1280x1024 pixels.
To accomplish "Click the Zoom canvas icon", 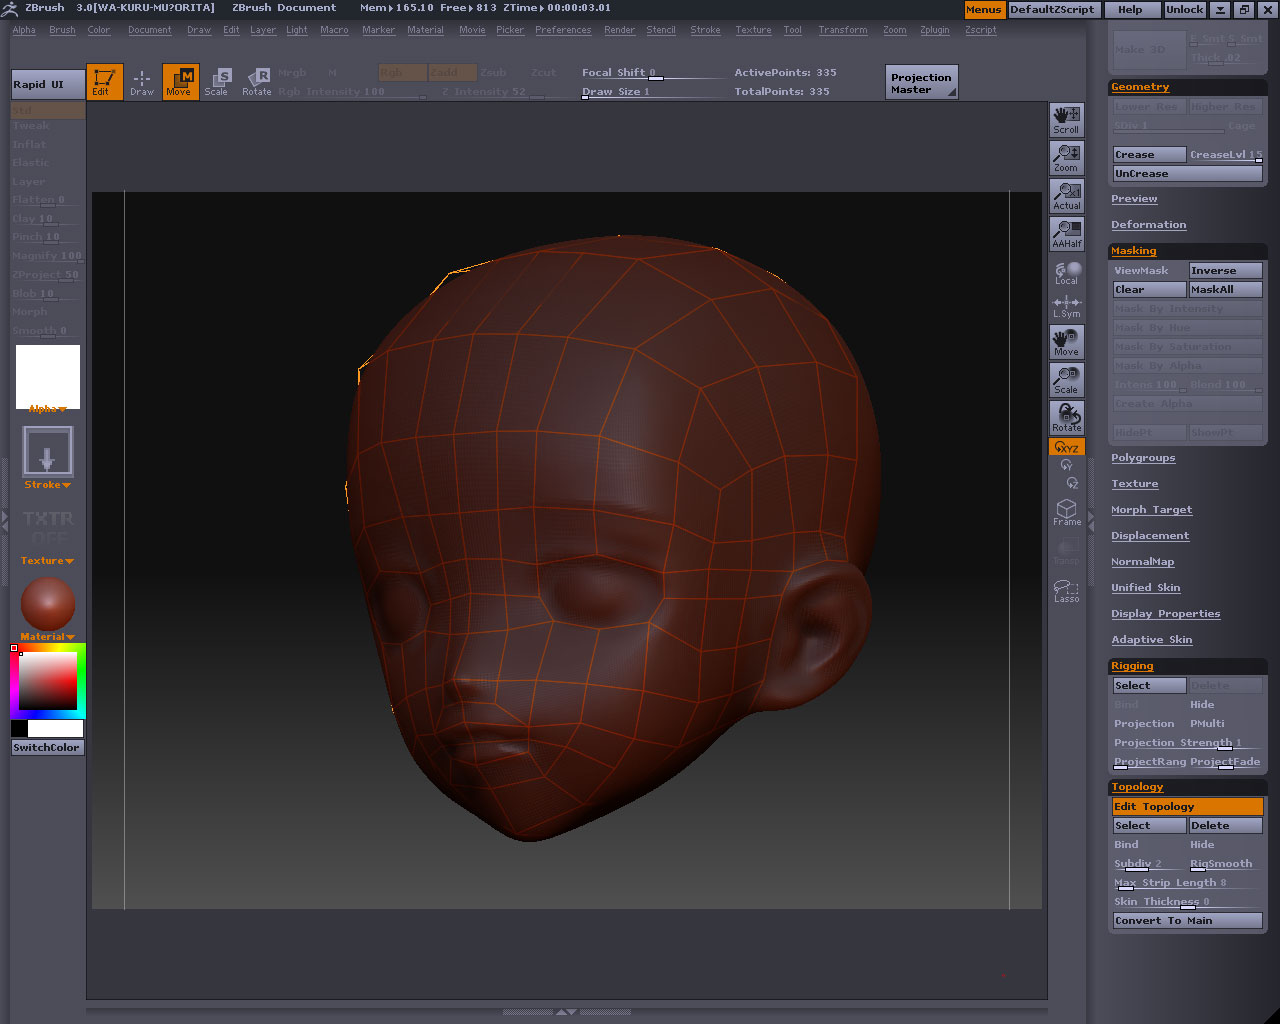I will 1066,158.
